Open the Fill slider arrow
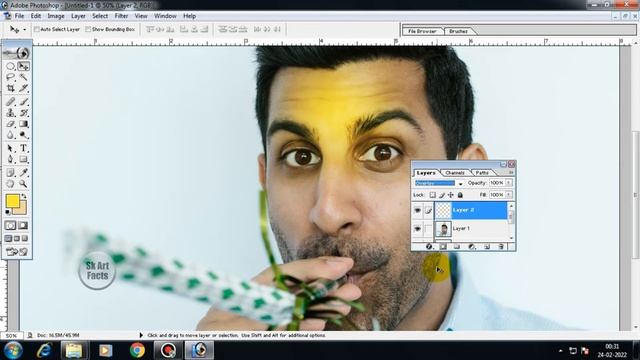 (509, 195)
